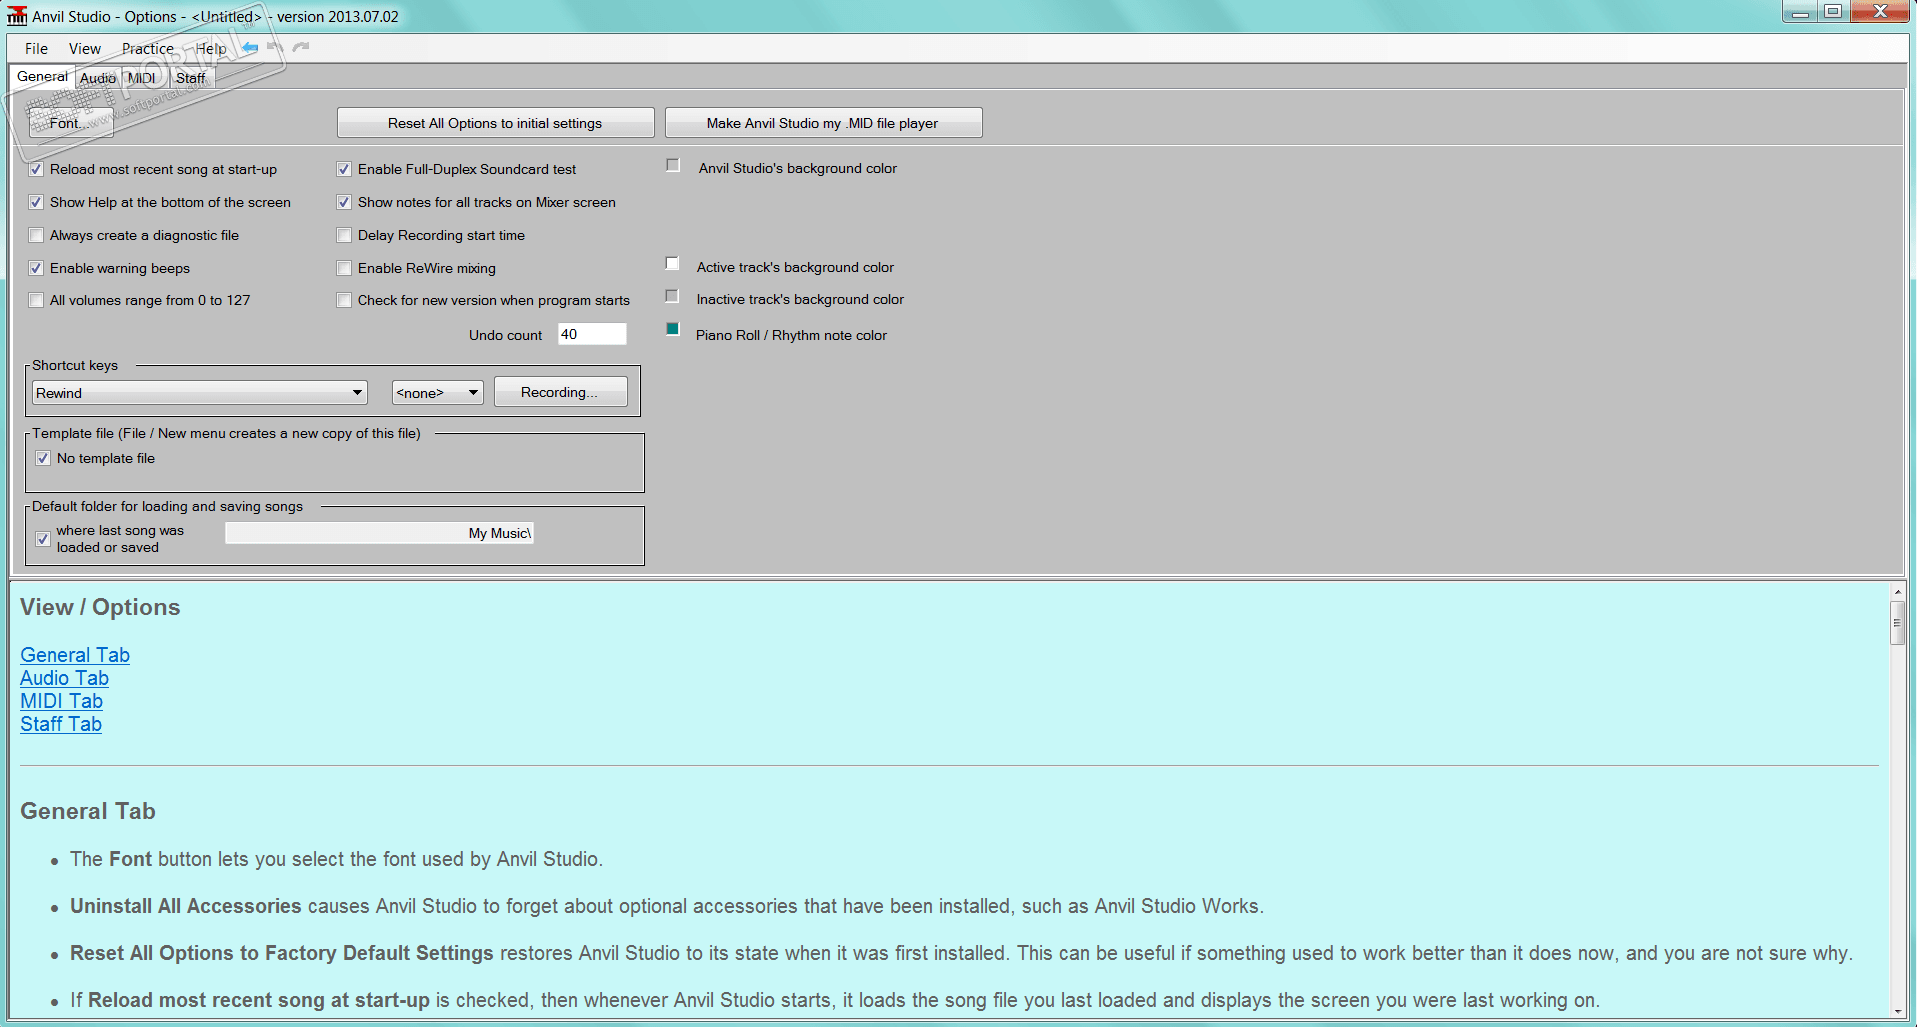Check for new version when program starts
1917x1027 pixels.
click(344, 300)
